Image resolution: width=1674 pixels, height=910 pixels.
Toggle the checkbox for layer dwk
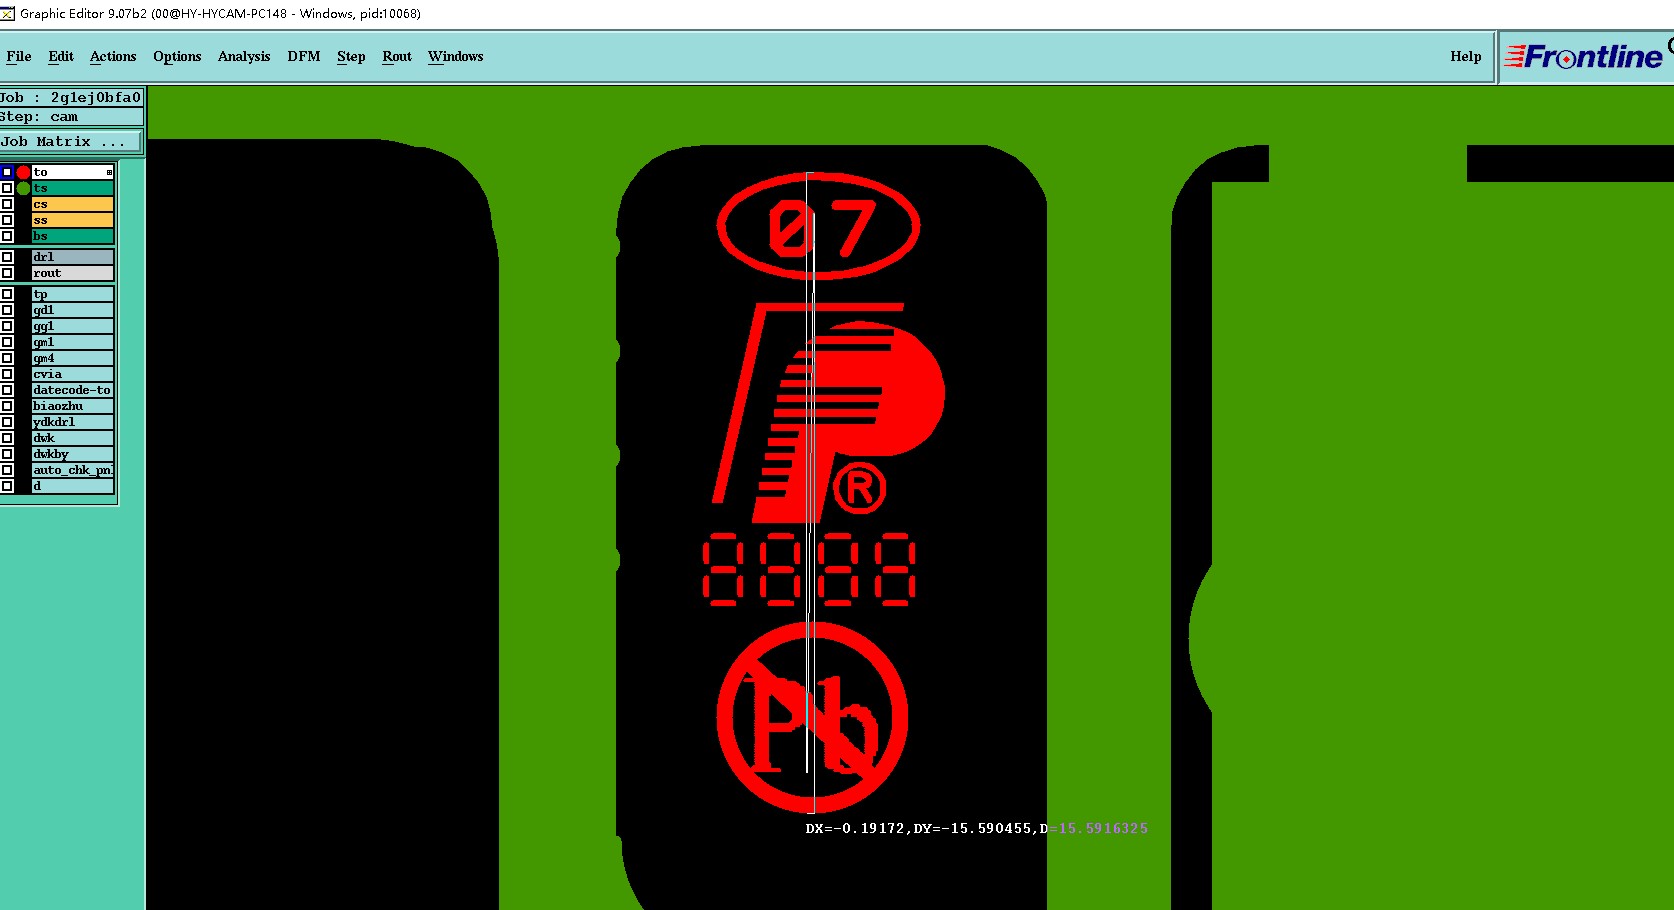point(7,438)
